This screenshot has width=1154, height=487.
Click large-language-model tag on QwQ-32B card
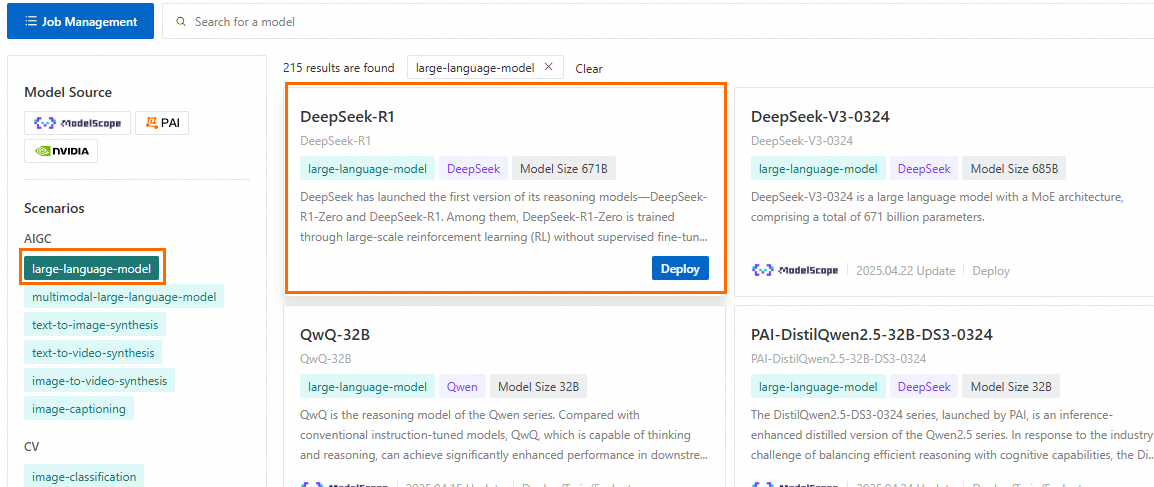click(x=367, y=386)
